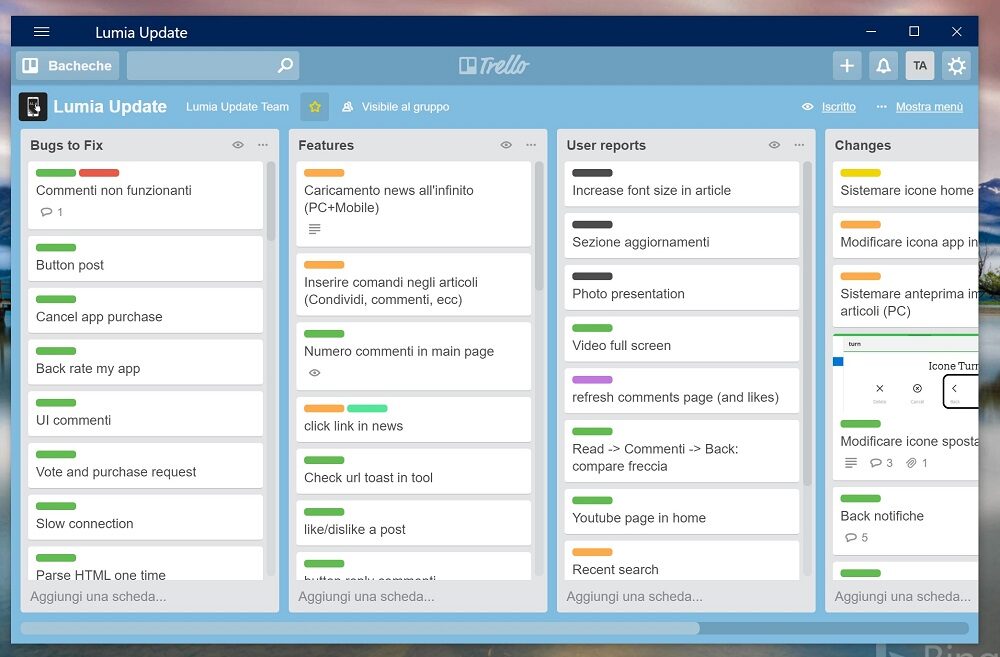Add a card to Bugs to Fix
Image resolution: width=1000 pixels, height=657 pixels.
coord(98,596)
